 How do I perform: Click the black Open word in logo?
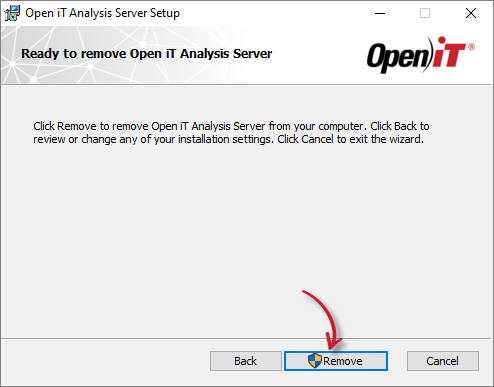coord(398,58)
